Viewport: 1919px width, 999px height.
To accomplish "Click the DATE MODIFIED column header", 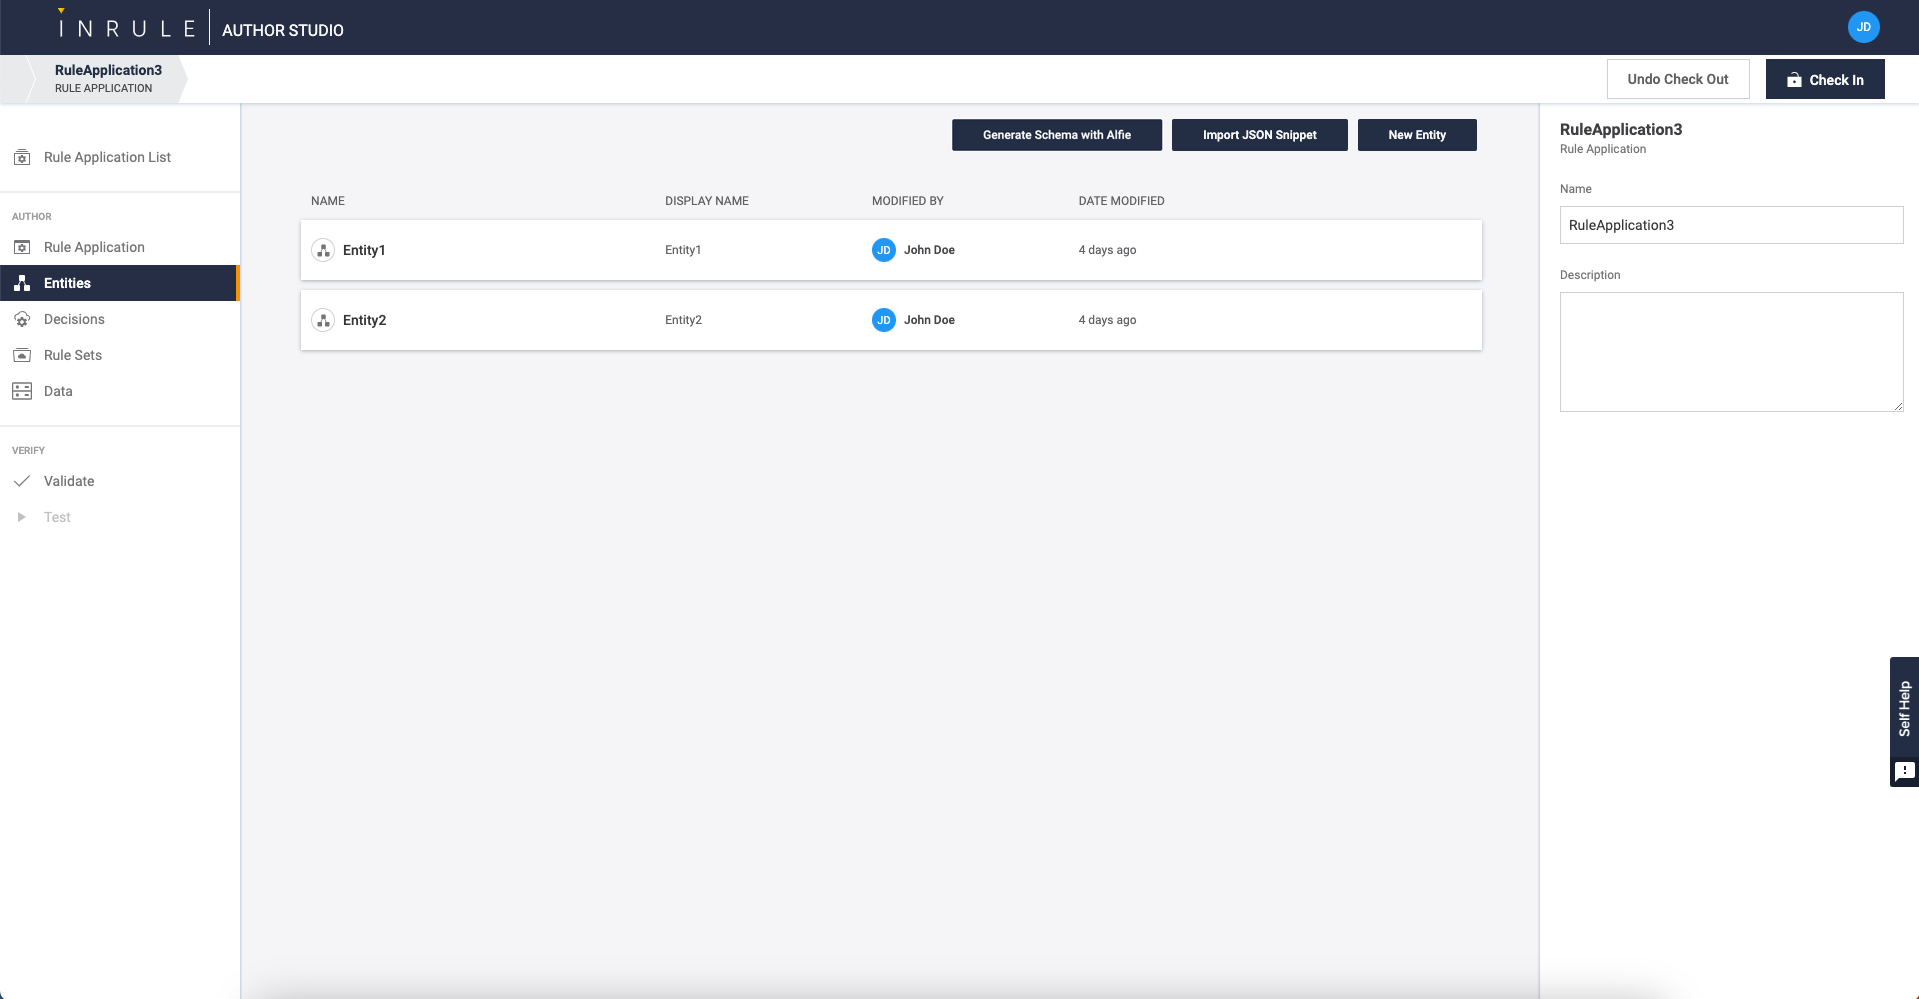I will 1121,201.
